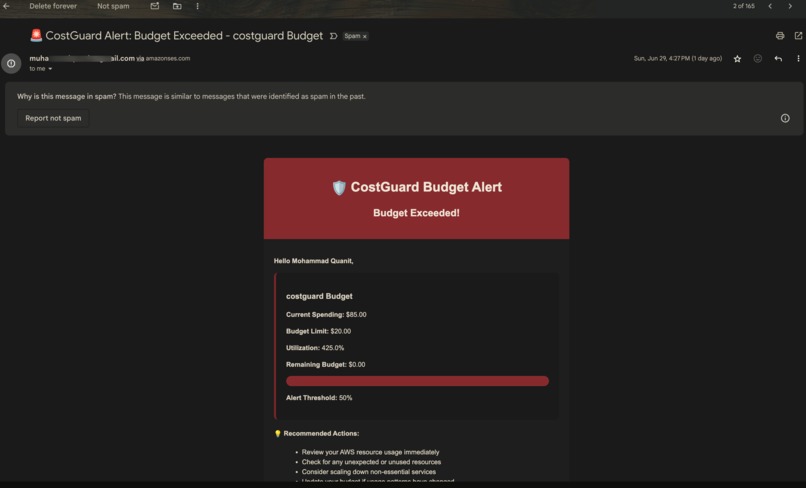The width and height of the screenshot is (806, 488).
Task: Click 'Budget Limit: $20.00' text
Action: click(x=318, y=331)
